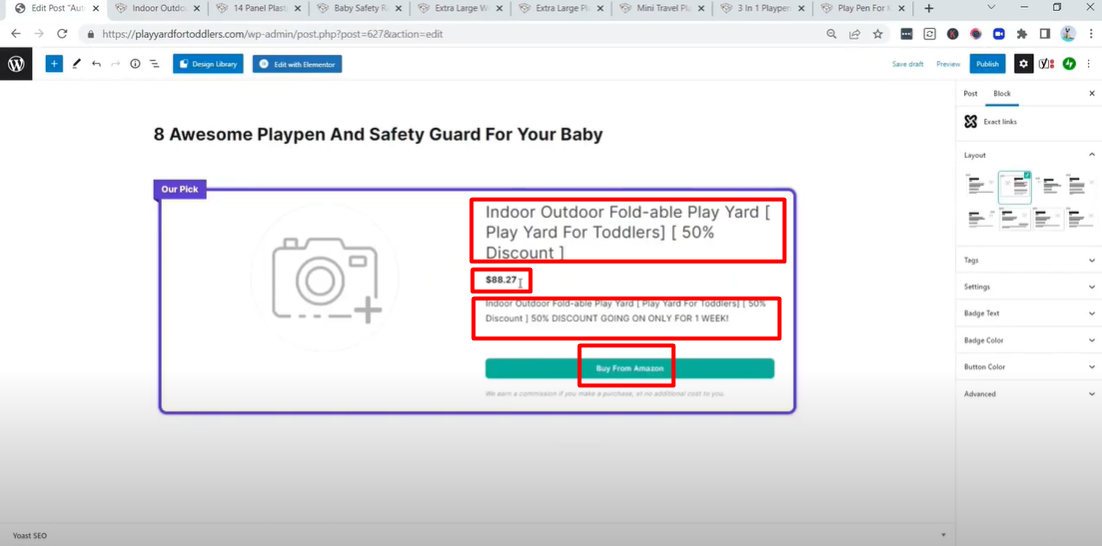Click the zoom magnifier in address bar

(831, 34)
